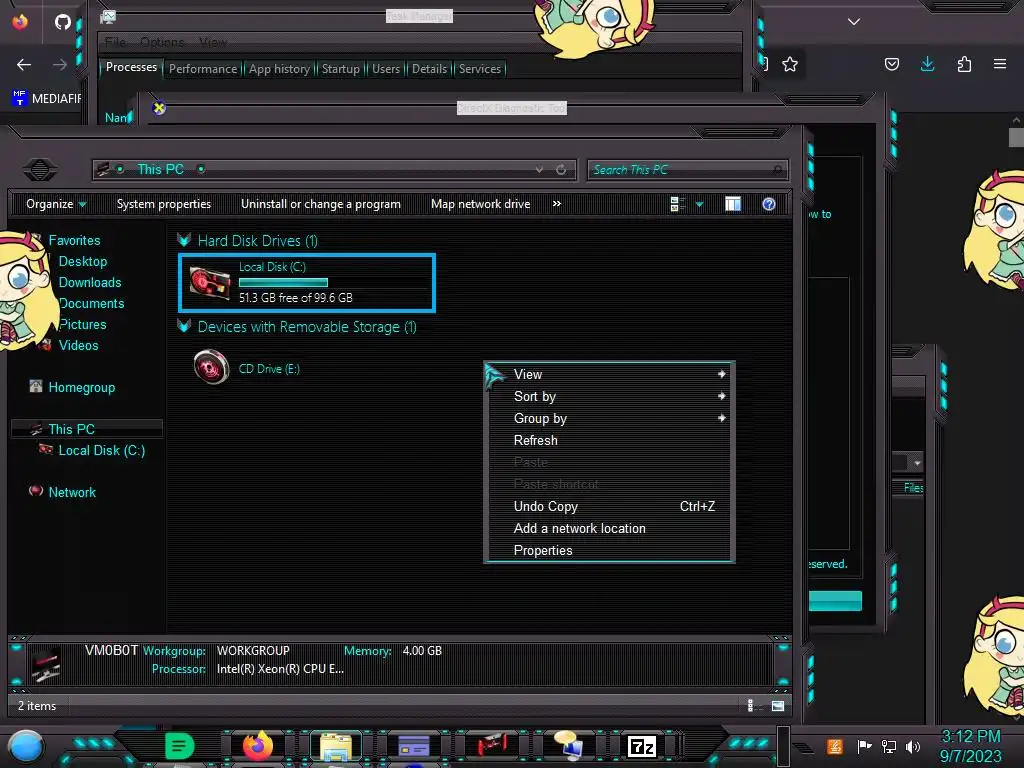Open the volume speaker tray icon
The height and width of the screenshot is (768, 1024).
(913, 746)
